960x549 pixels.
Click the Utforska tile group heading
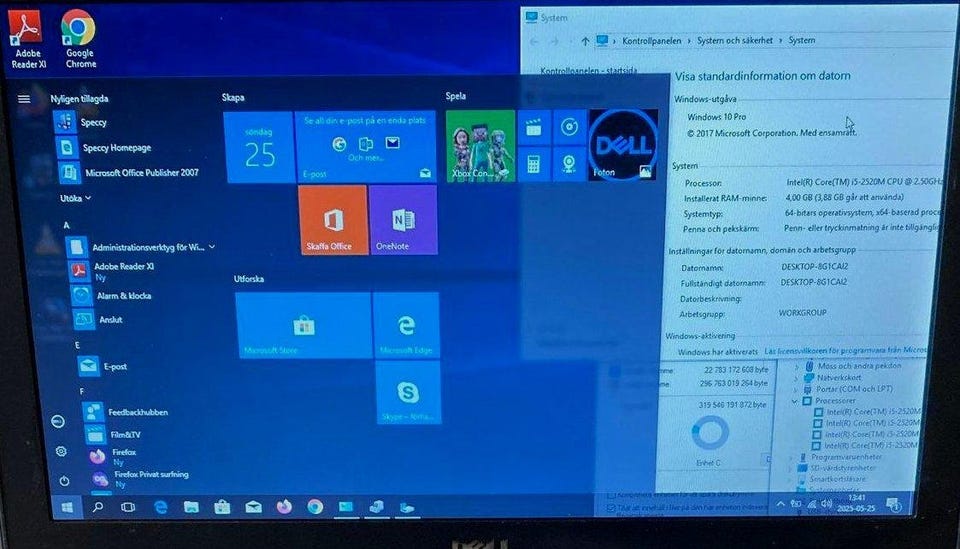click(x=249, y=279)
